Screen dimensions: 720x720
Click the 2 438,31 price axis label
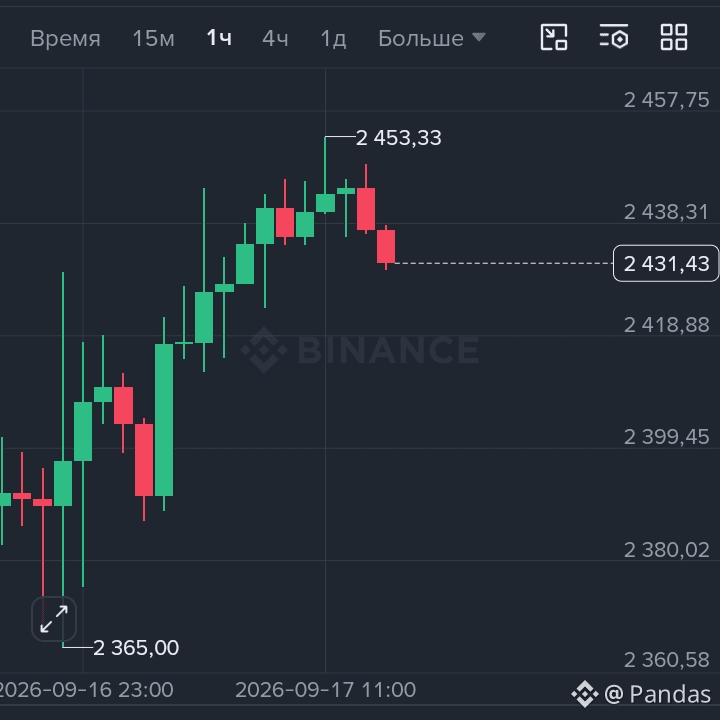click(666, 212)
